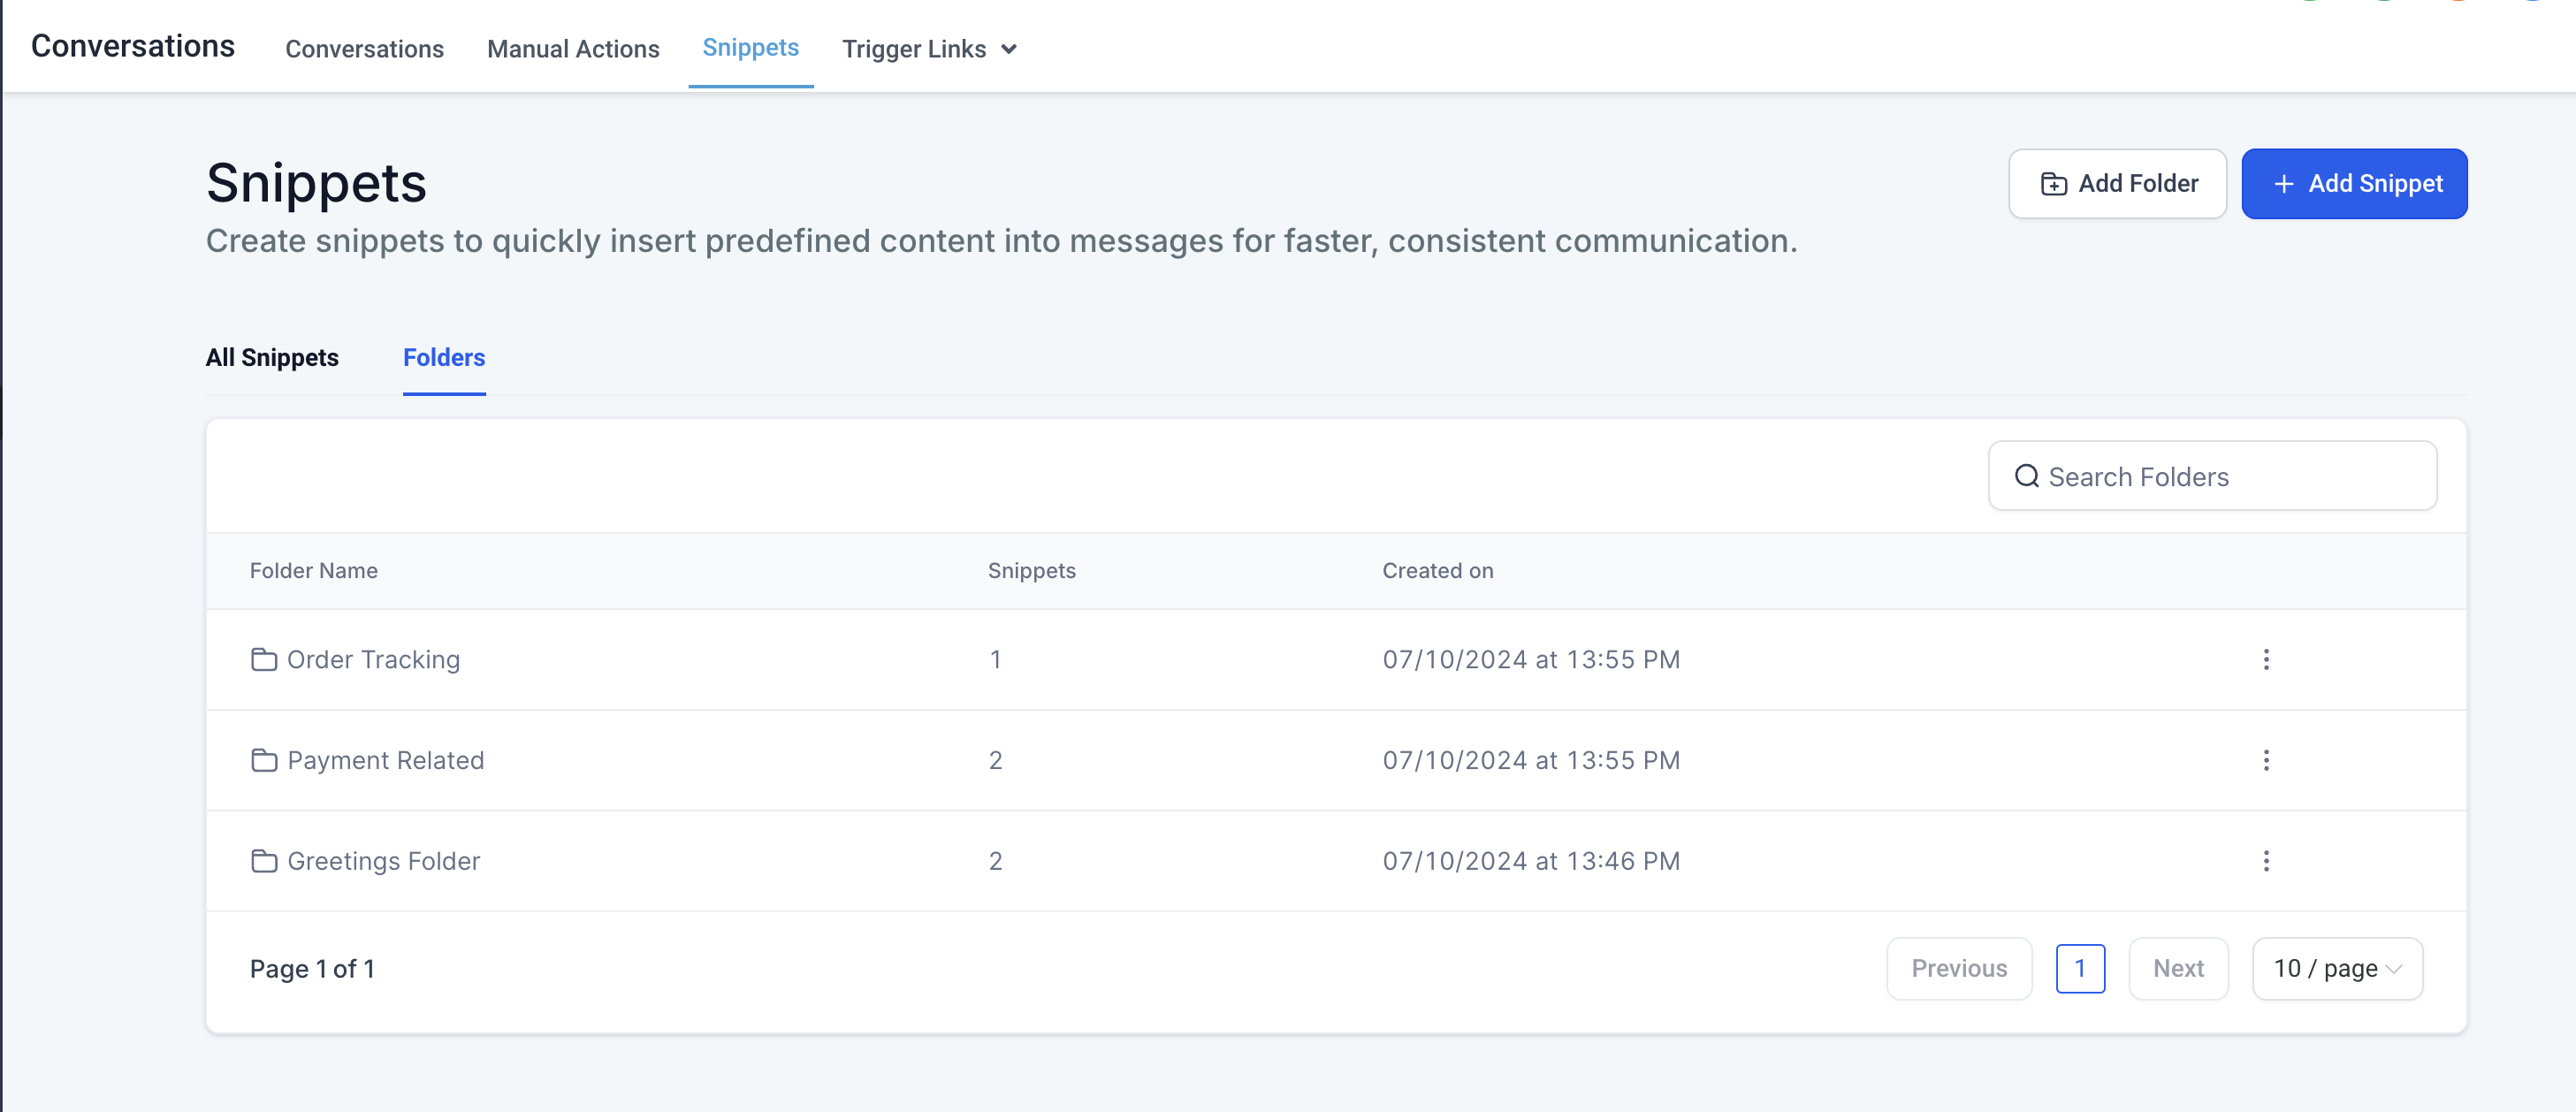Click the folder-plus icon in Add Folder
The width and height of the screenshot is (2576, 1112).
coord(2054,184)
